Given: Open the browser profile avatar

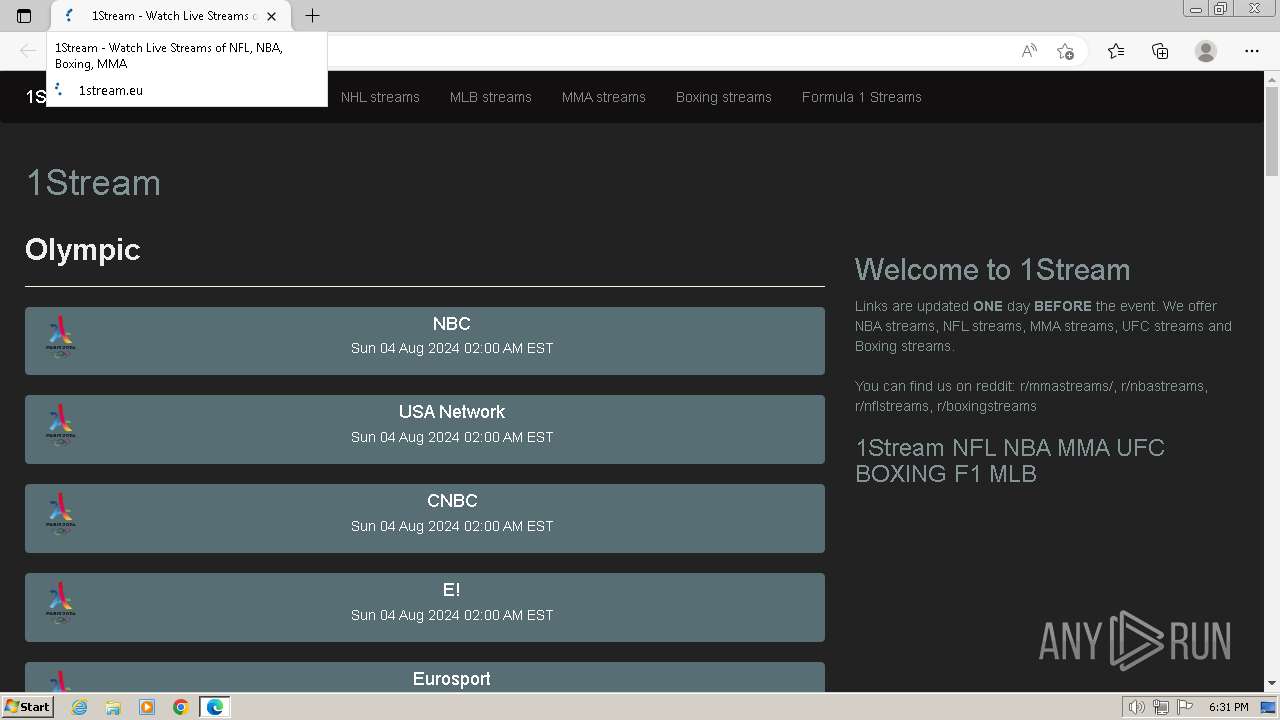Looking at the screenshot, I should (1206, 51).
